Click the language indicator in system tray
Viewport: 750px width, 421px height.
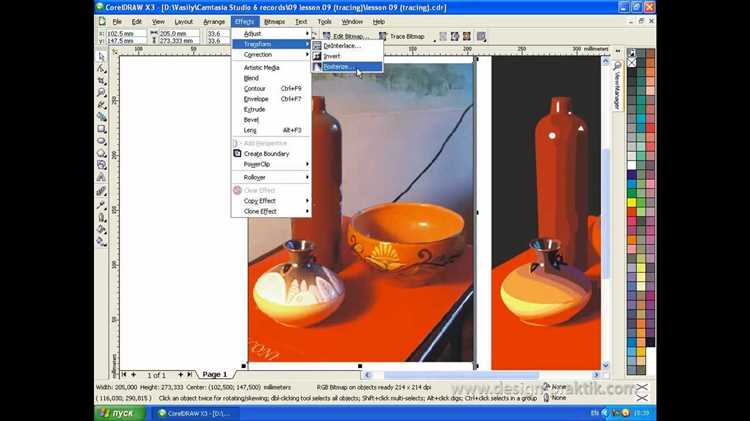tap(595, 413)
